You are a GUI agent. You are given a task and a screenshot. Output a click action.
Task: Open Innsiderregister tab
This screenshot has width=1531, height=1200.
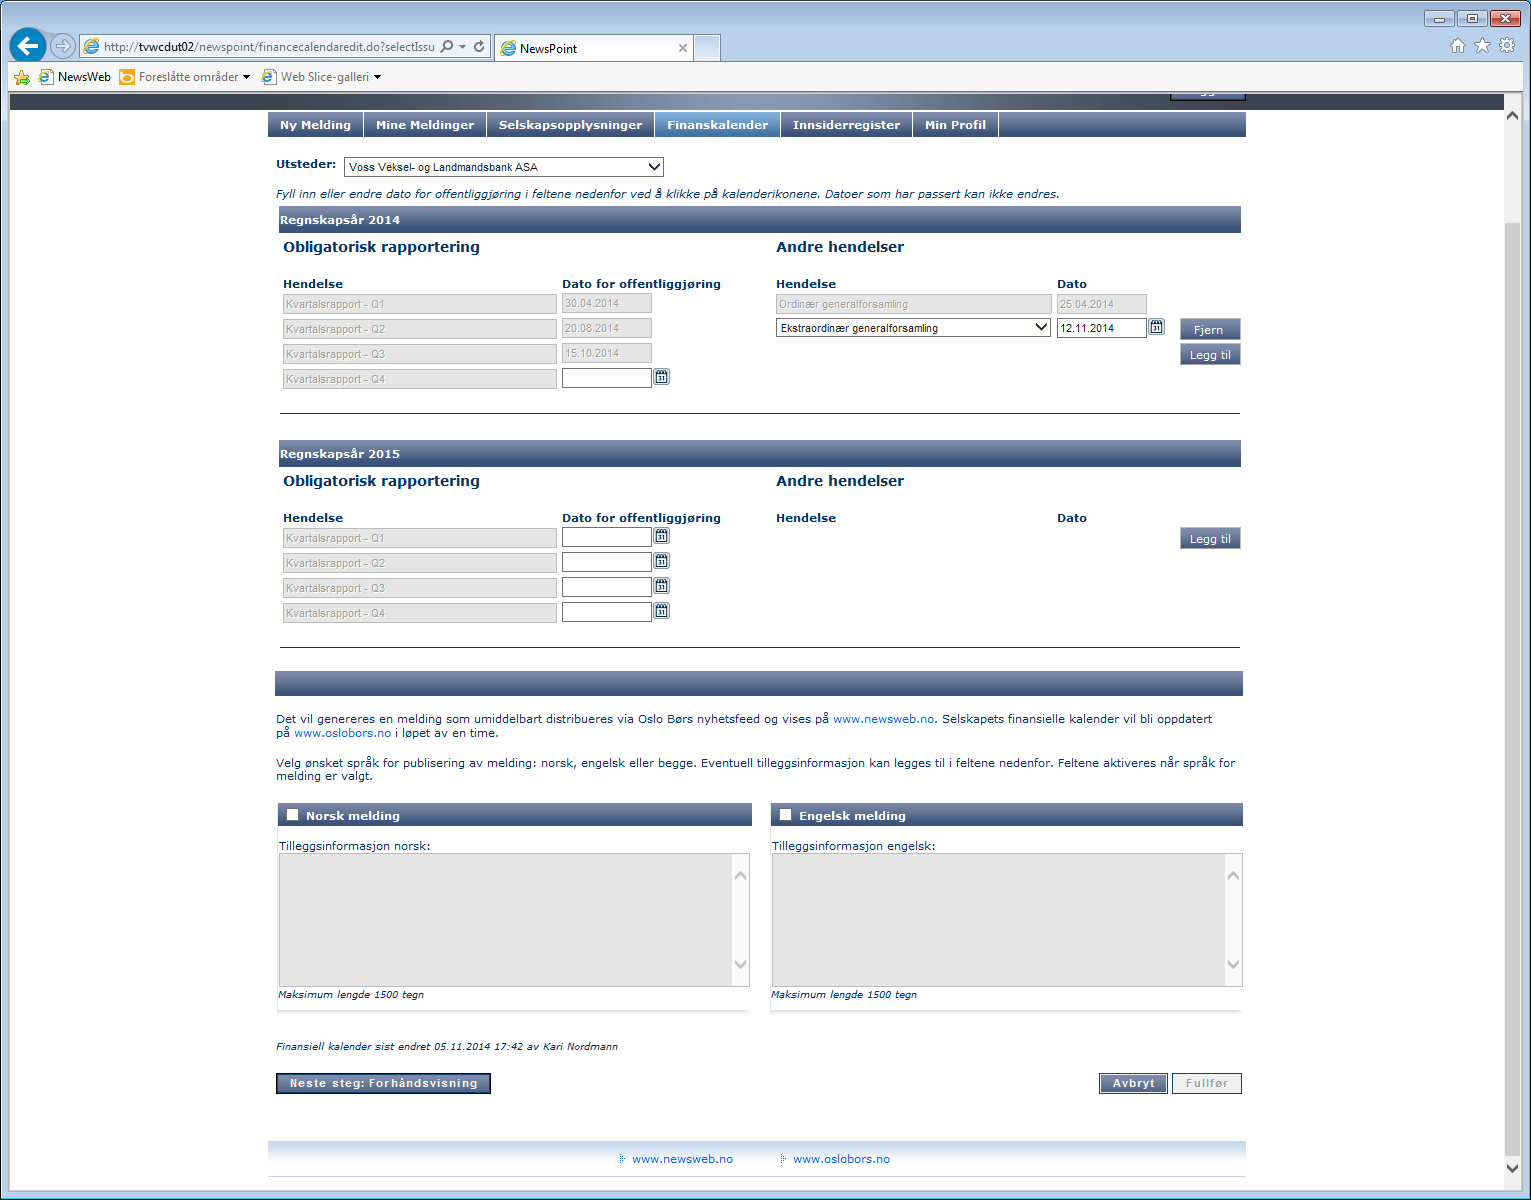846,125
